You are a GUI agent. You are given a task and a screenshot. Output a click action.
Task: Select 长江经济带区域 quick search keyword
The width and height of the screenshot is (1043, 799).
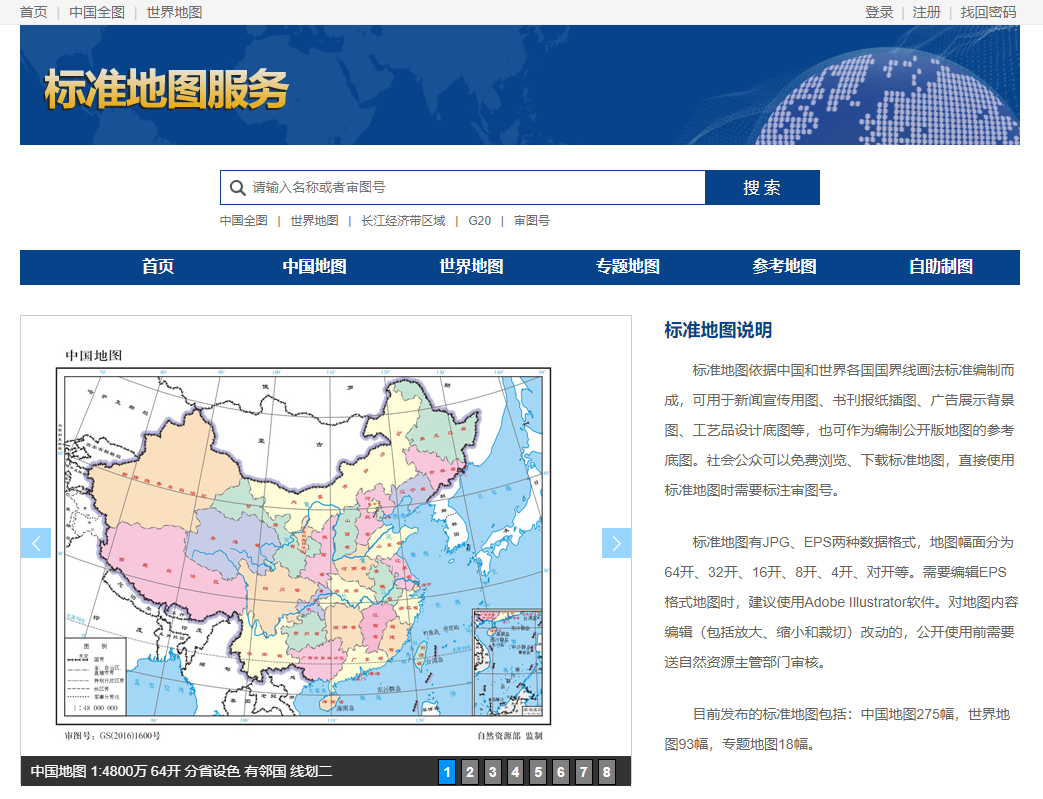pyautogui.click(x=403, y=221)
